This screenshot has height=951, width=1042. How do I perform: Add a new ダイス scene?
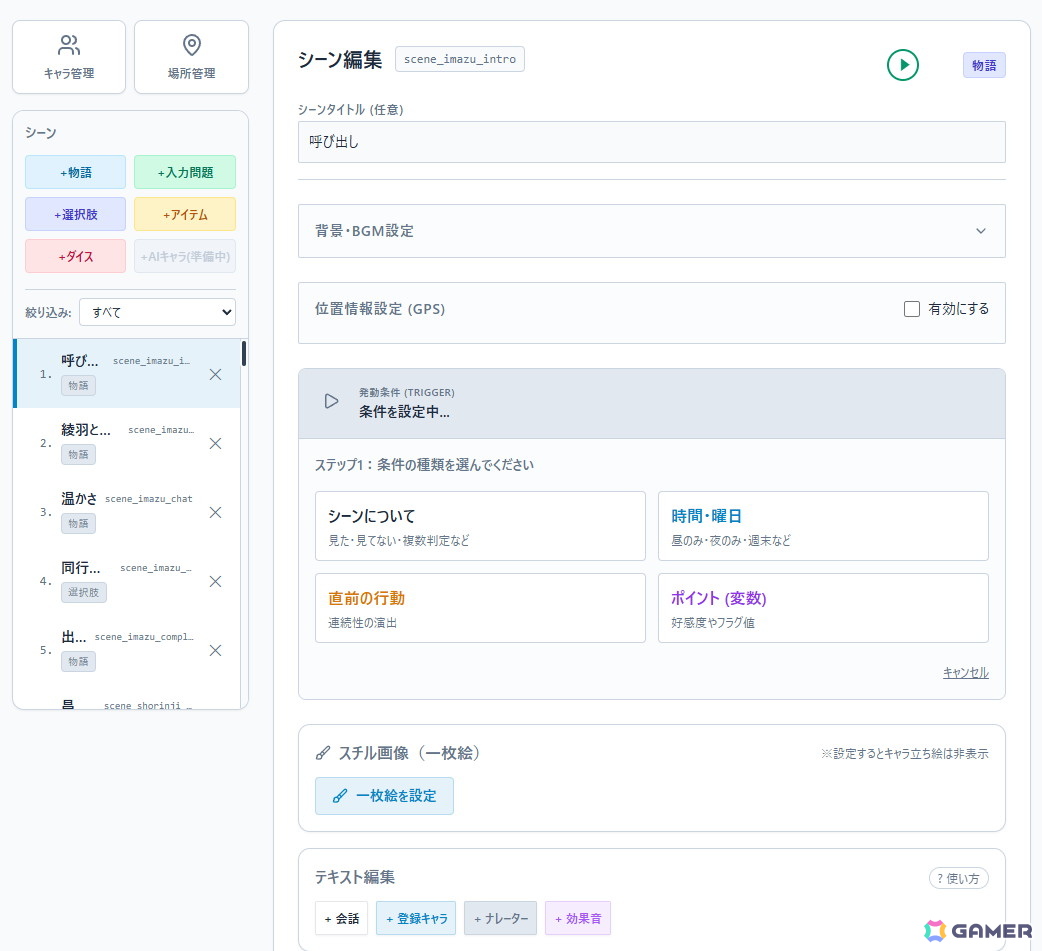pos(75,257)
